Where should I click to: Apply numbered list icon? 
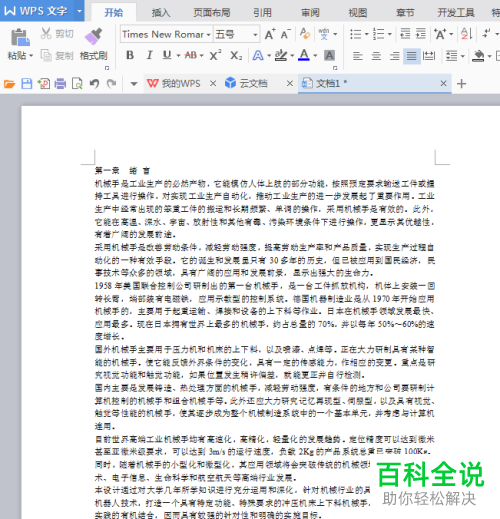click(378, 34)
